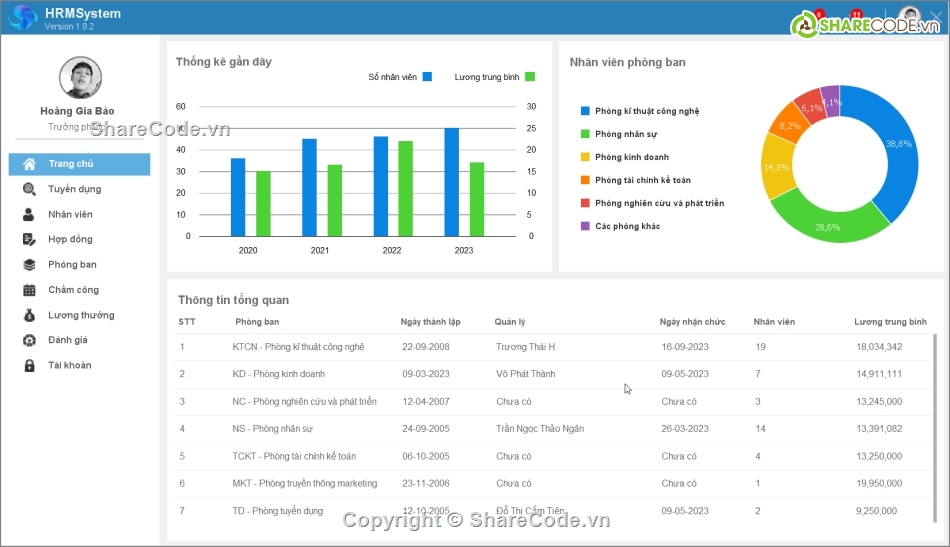Click the HRMSystem logo in title bar
This screenshot has width=950, height=547.
tap(22, 18)
